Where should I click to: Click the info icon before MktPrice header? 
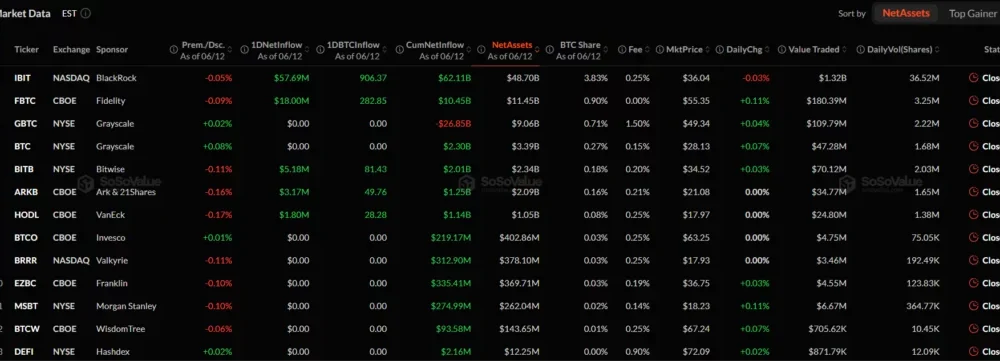pyautogui.click(x=659, y=50)
